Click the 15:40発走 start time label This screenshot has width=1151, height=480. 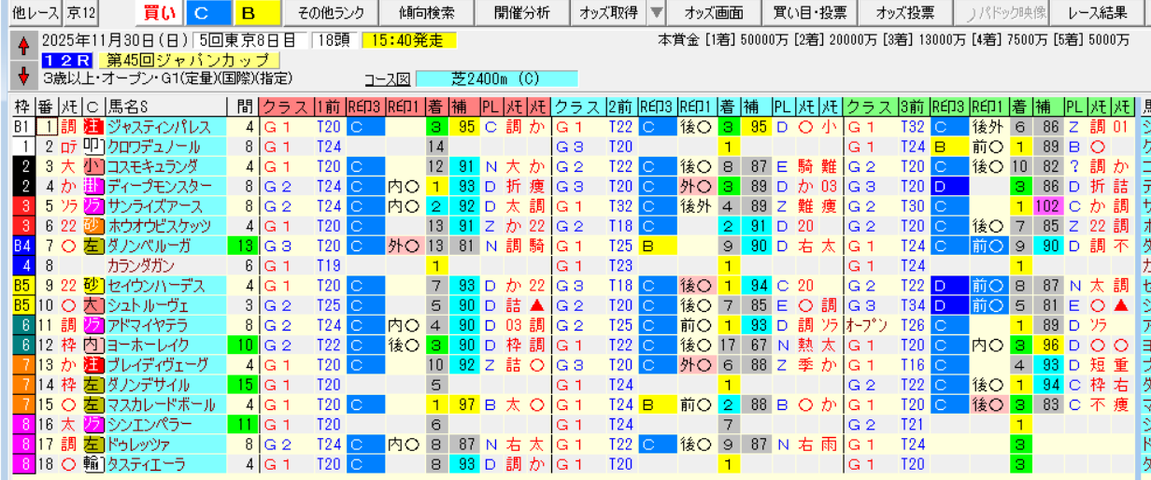tap(409, 40)
